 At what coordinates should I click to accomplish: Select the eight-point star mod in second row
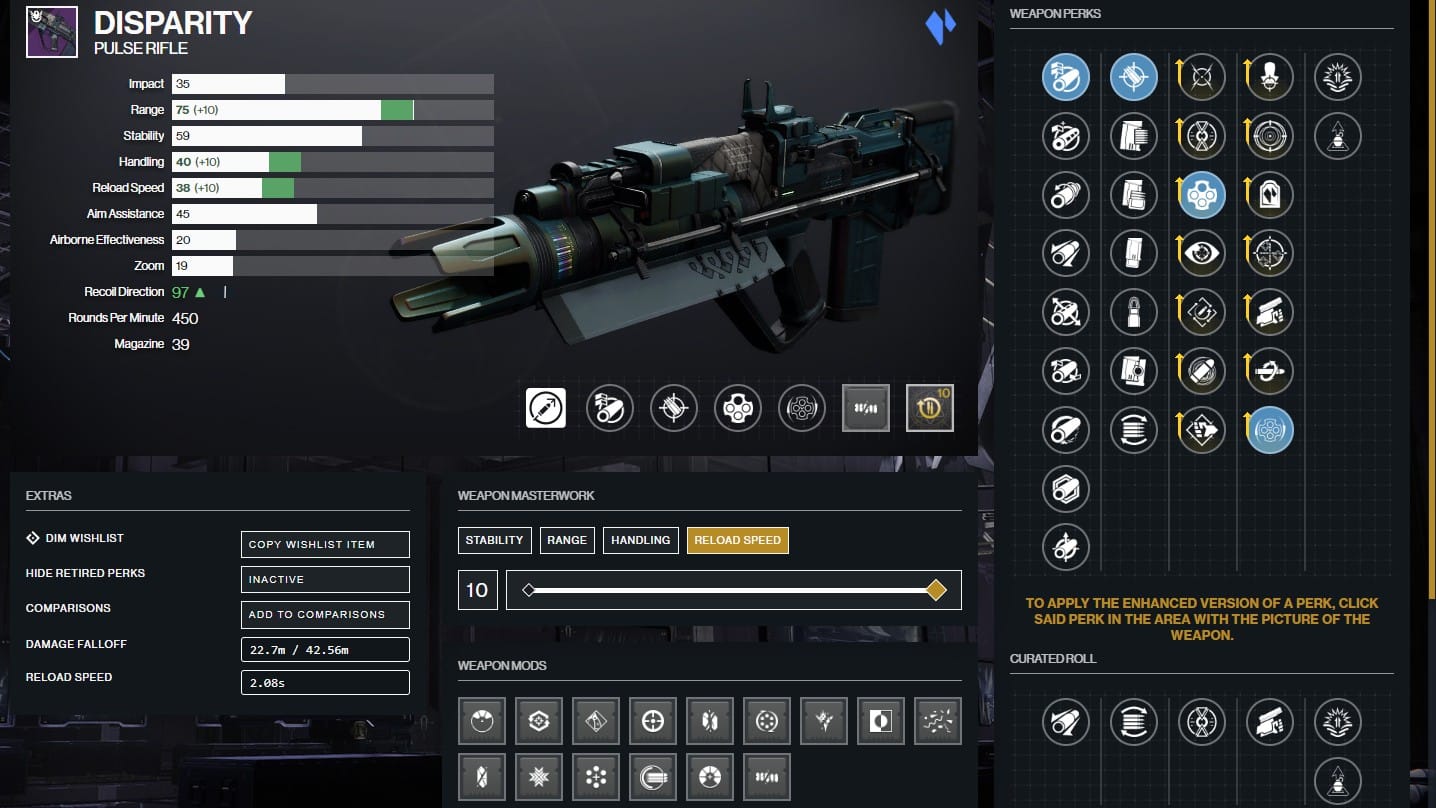click(x=539, y=776)
